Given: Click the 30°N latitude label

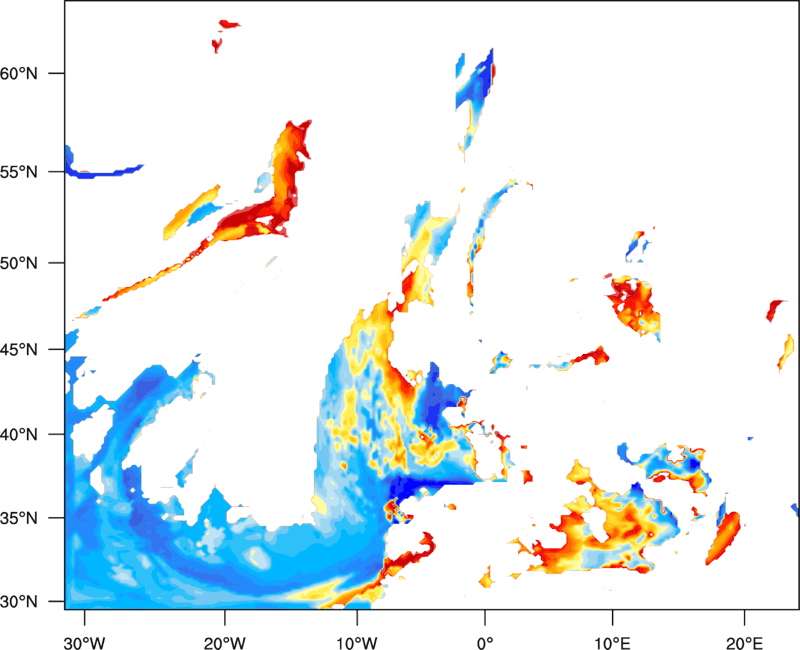Looking at the screenshot, I should [x=19, y=602].
